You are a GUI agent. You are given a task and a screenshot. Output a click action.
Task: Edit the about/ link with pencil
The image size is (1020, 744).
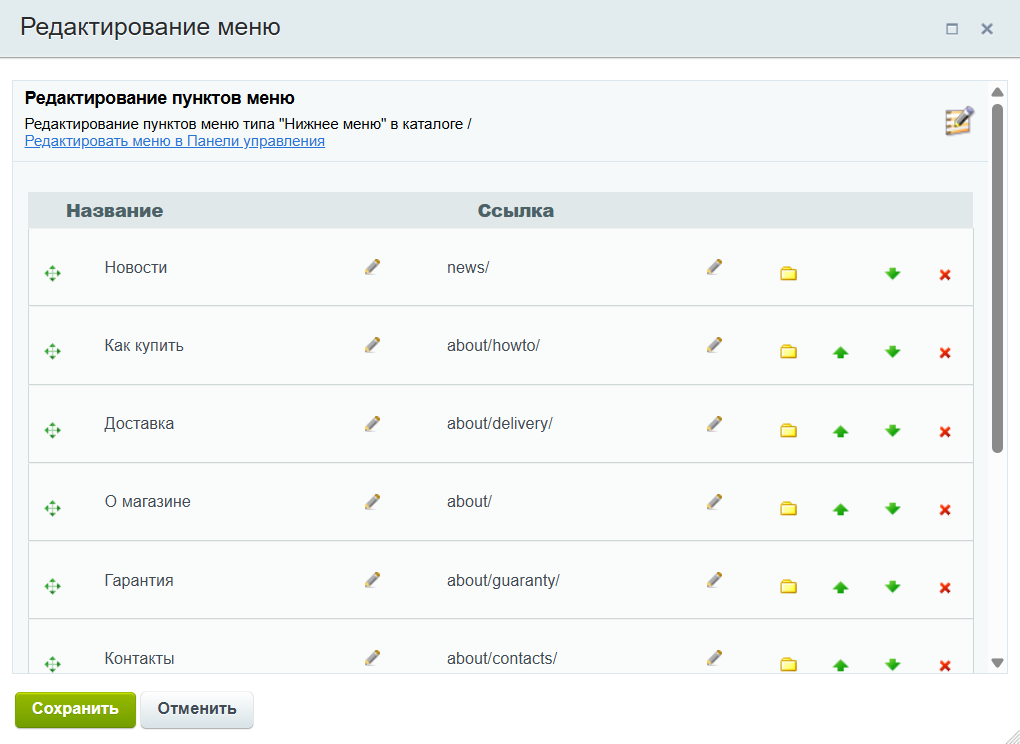[x=714, y=501]
